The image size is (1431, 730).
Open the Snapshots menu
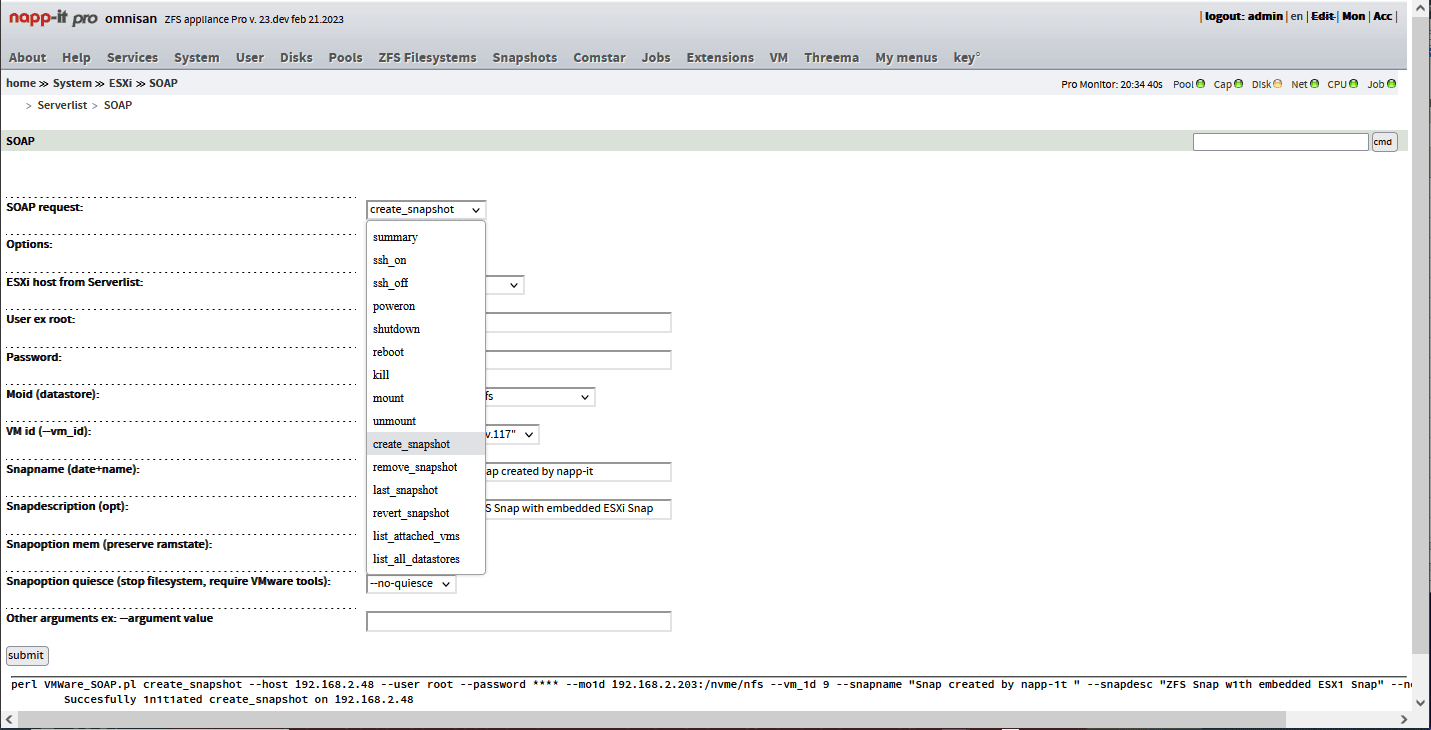tap(525, 57)
